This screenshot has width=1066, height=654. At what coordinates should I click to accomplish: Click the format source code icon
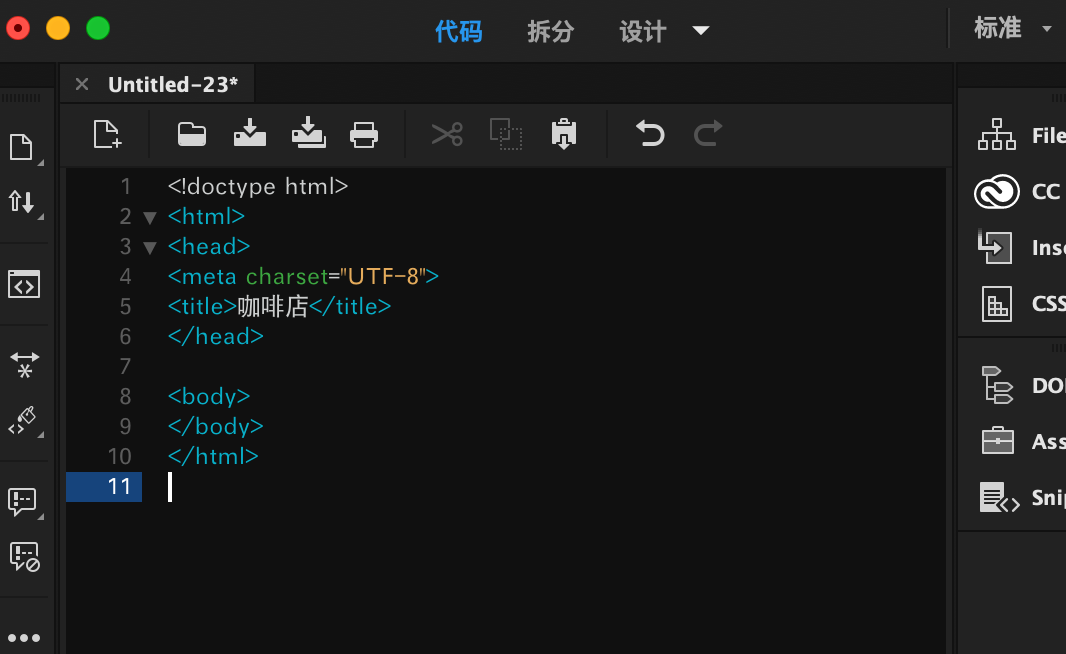pos(22,421)
